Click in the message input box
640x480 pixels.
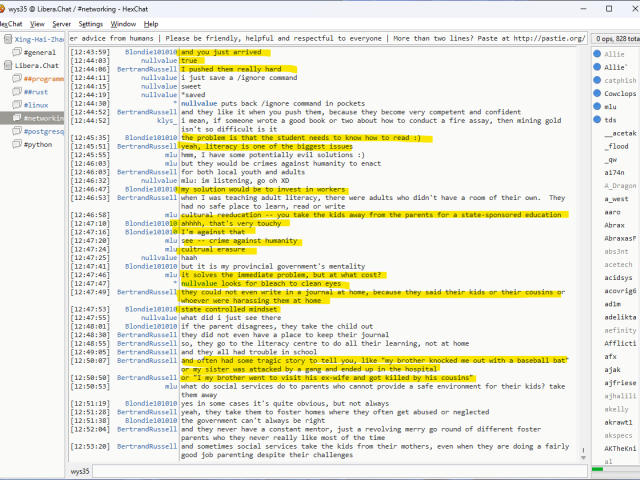point(340,470)
